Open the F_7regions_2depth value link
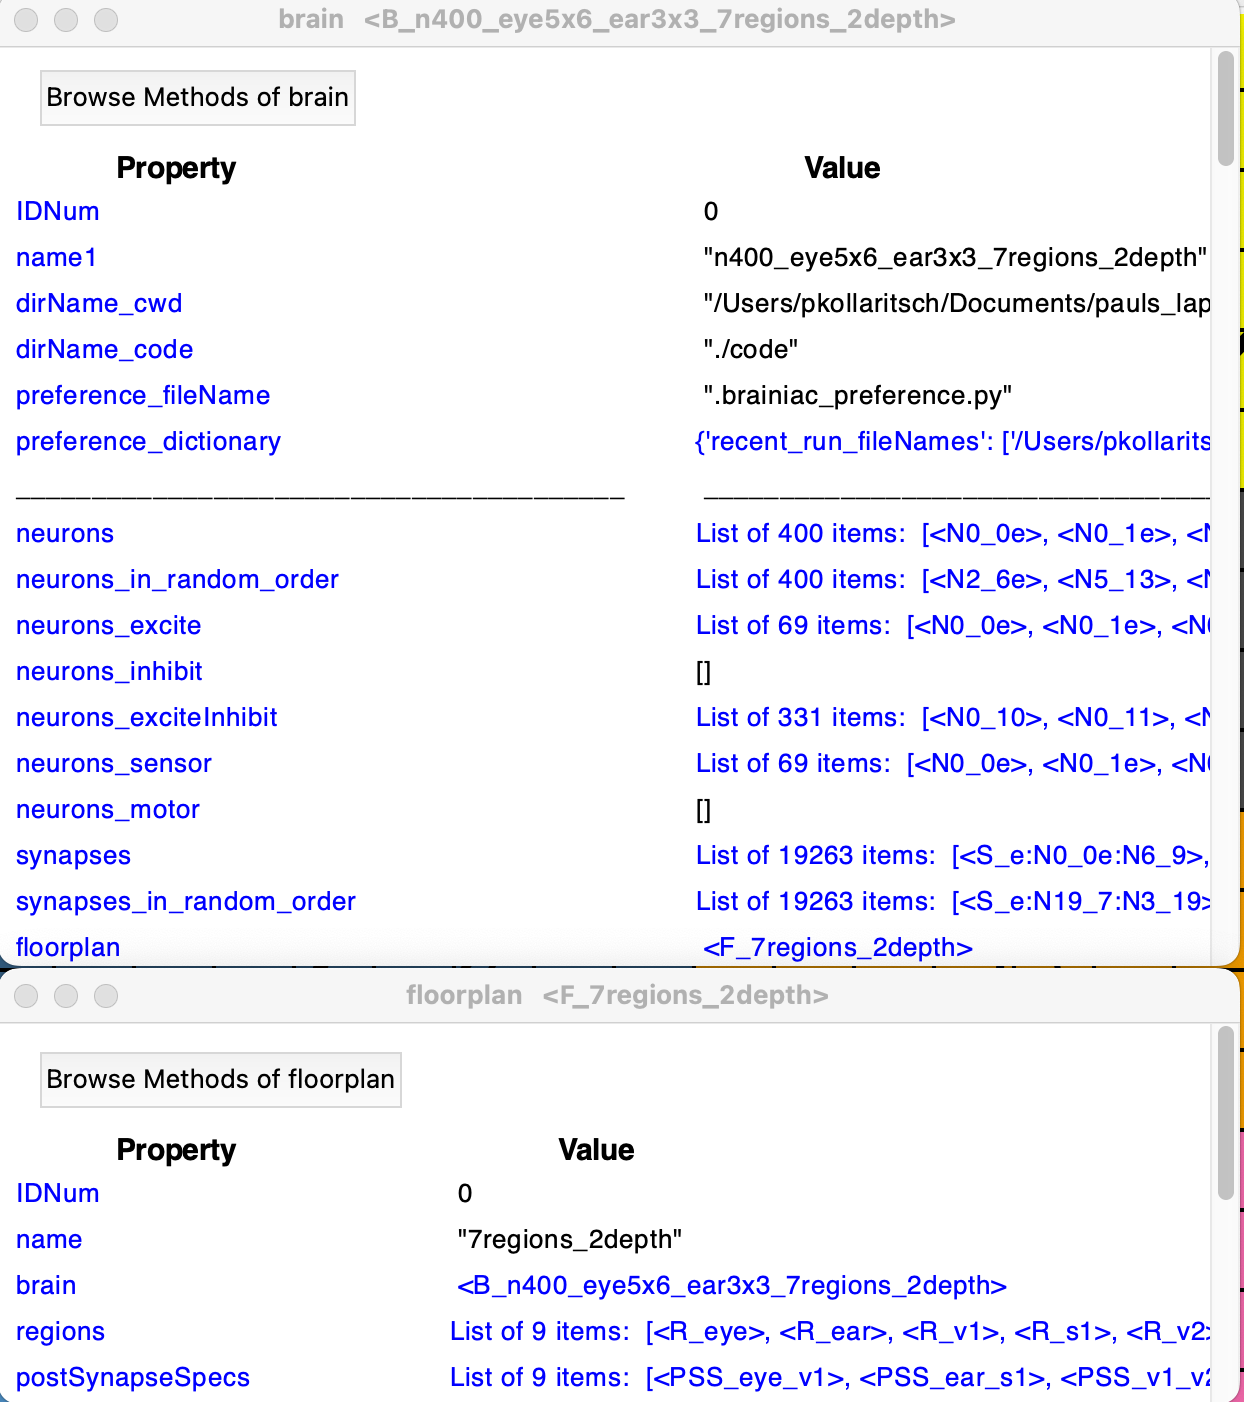This screenshot has height=1402, width=1244. [838, 947]
